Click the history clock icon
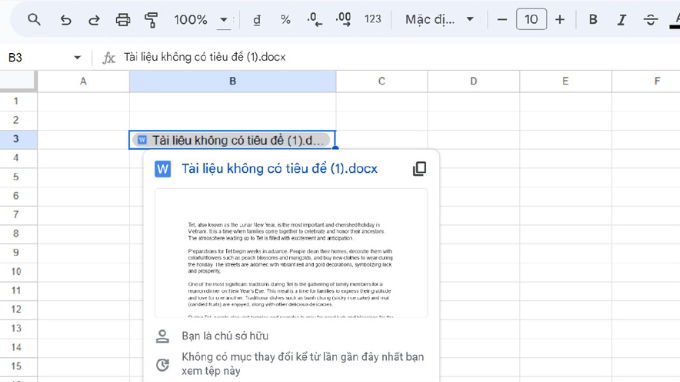The image size is (680, 382). coord(163,365)
